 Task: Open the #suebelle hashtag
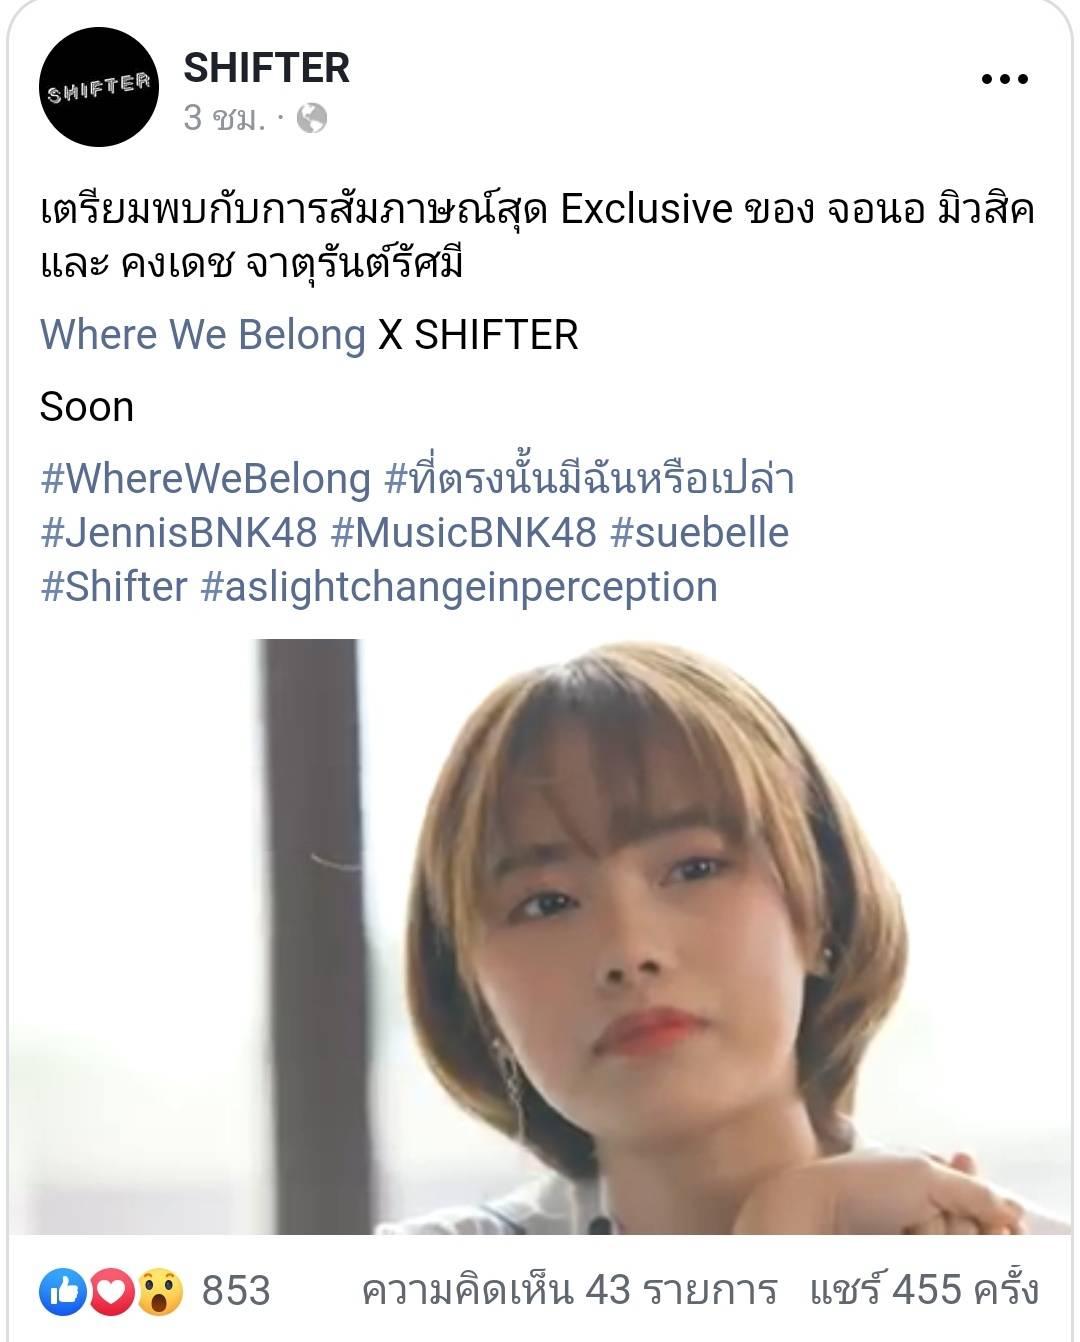point(699,533)
